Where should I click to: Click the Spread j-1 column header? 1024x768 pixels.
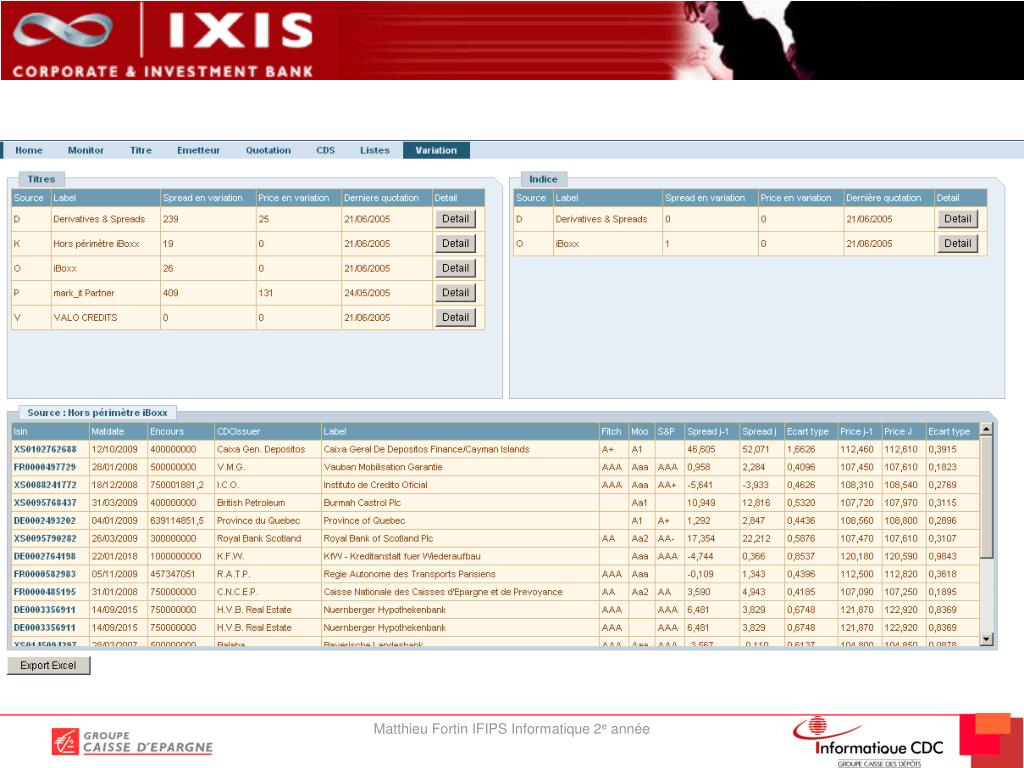(711, 432)
